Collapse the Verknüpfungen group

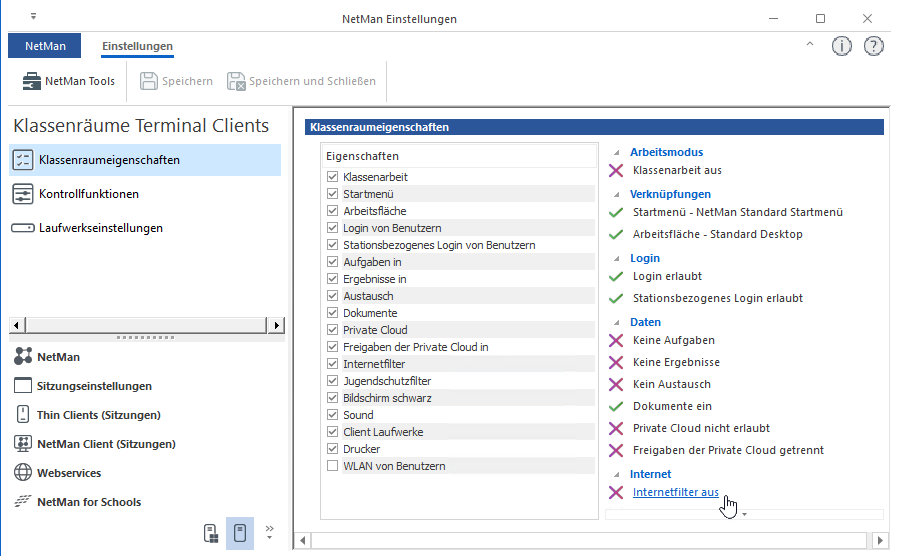[617, 195]
